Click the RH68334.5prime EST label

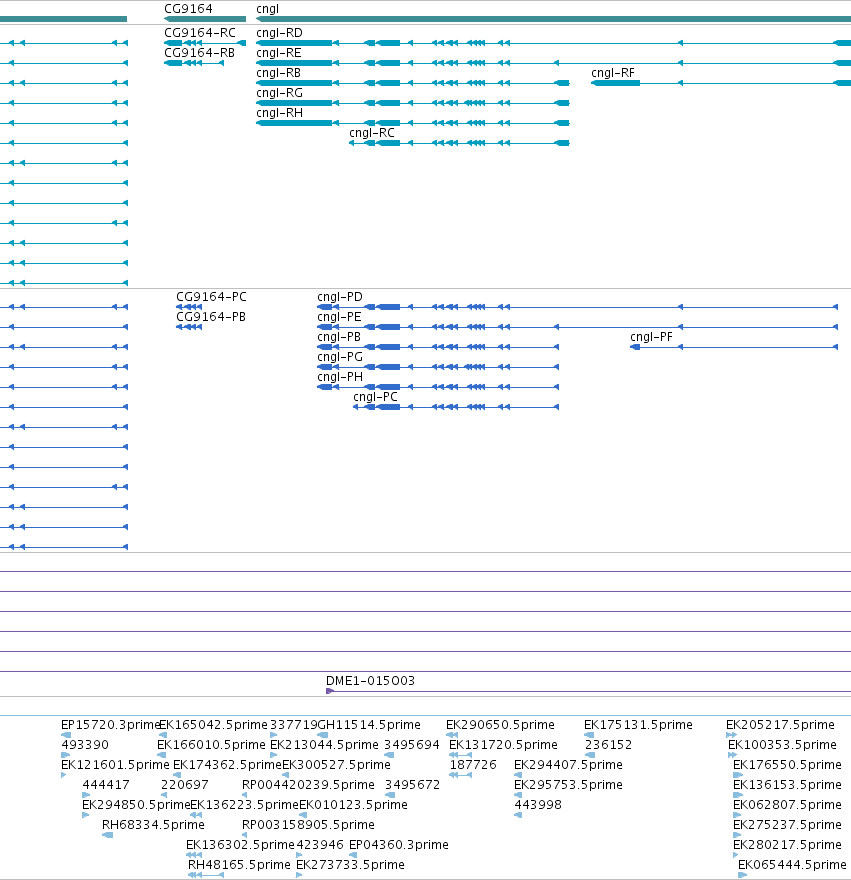click(x=153, y=825)
